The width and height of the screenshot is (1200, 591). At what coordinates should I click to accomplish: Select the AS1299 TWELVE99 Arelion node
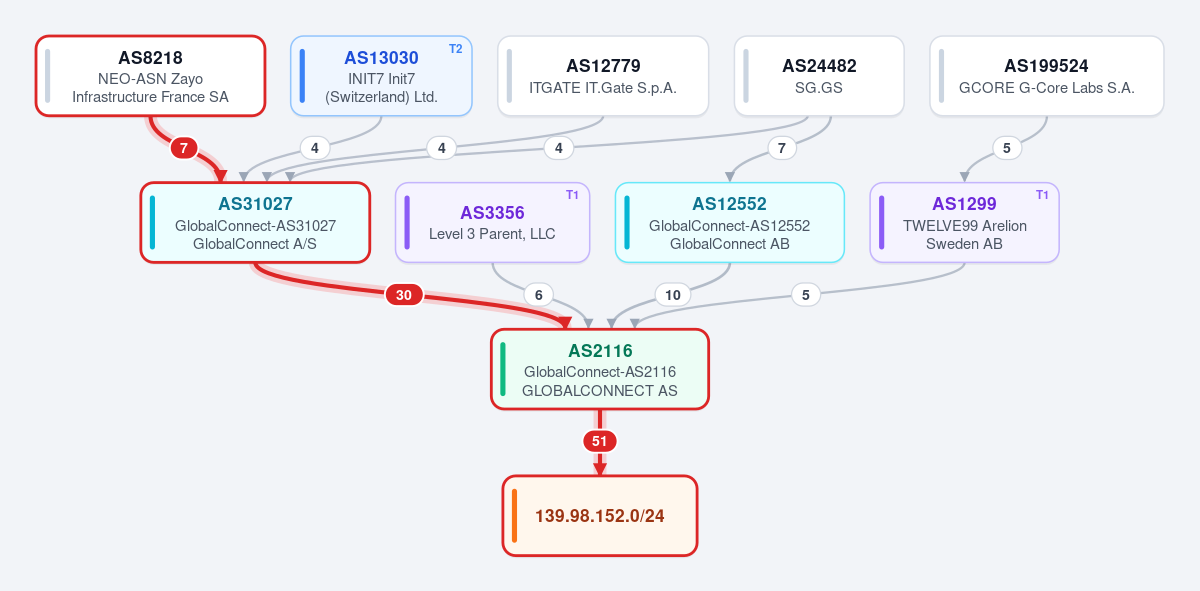(x=964, y=223)
